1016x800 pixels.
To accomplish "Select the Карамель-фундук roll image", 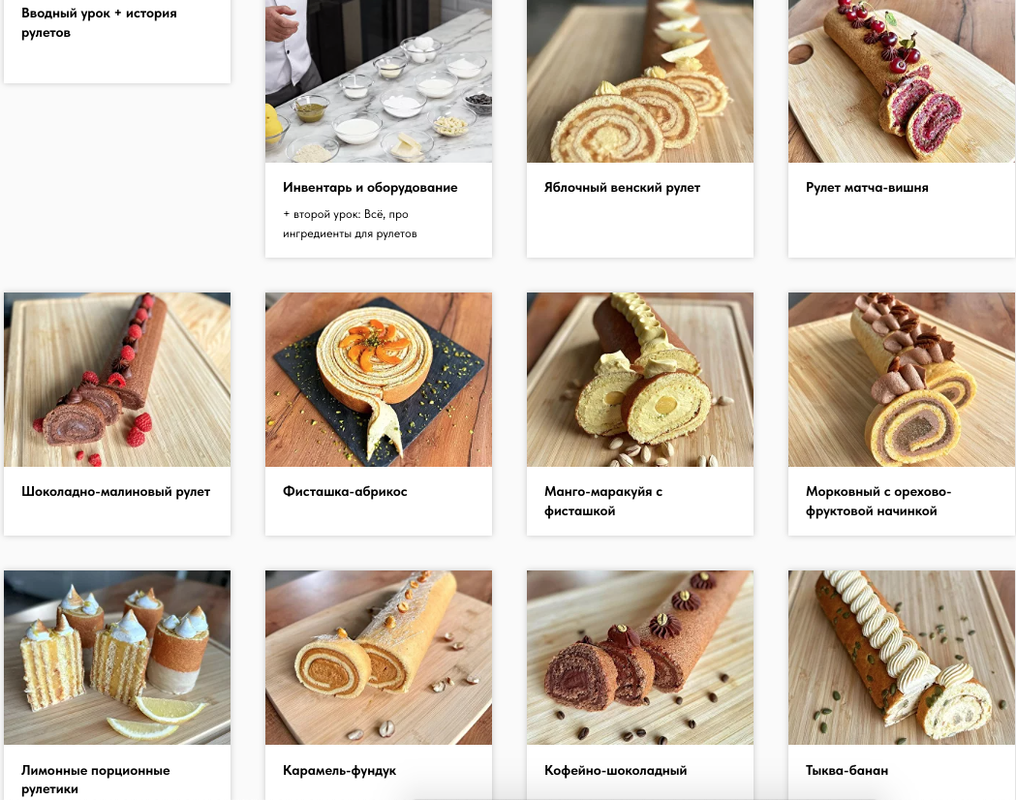I will click(378, 657).
